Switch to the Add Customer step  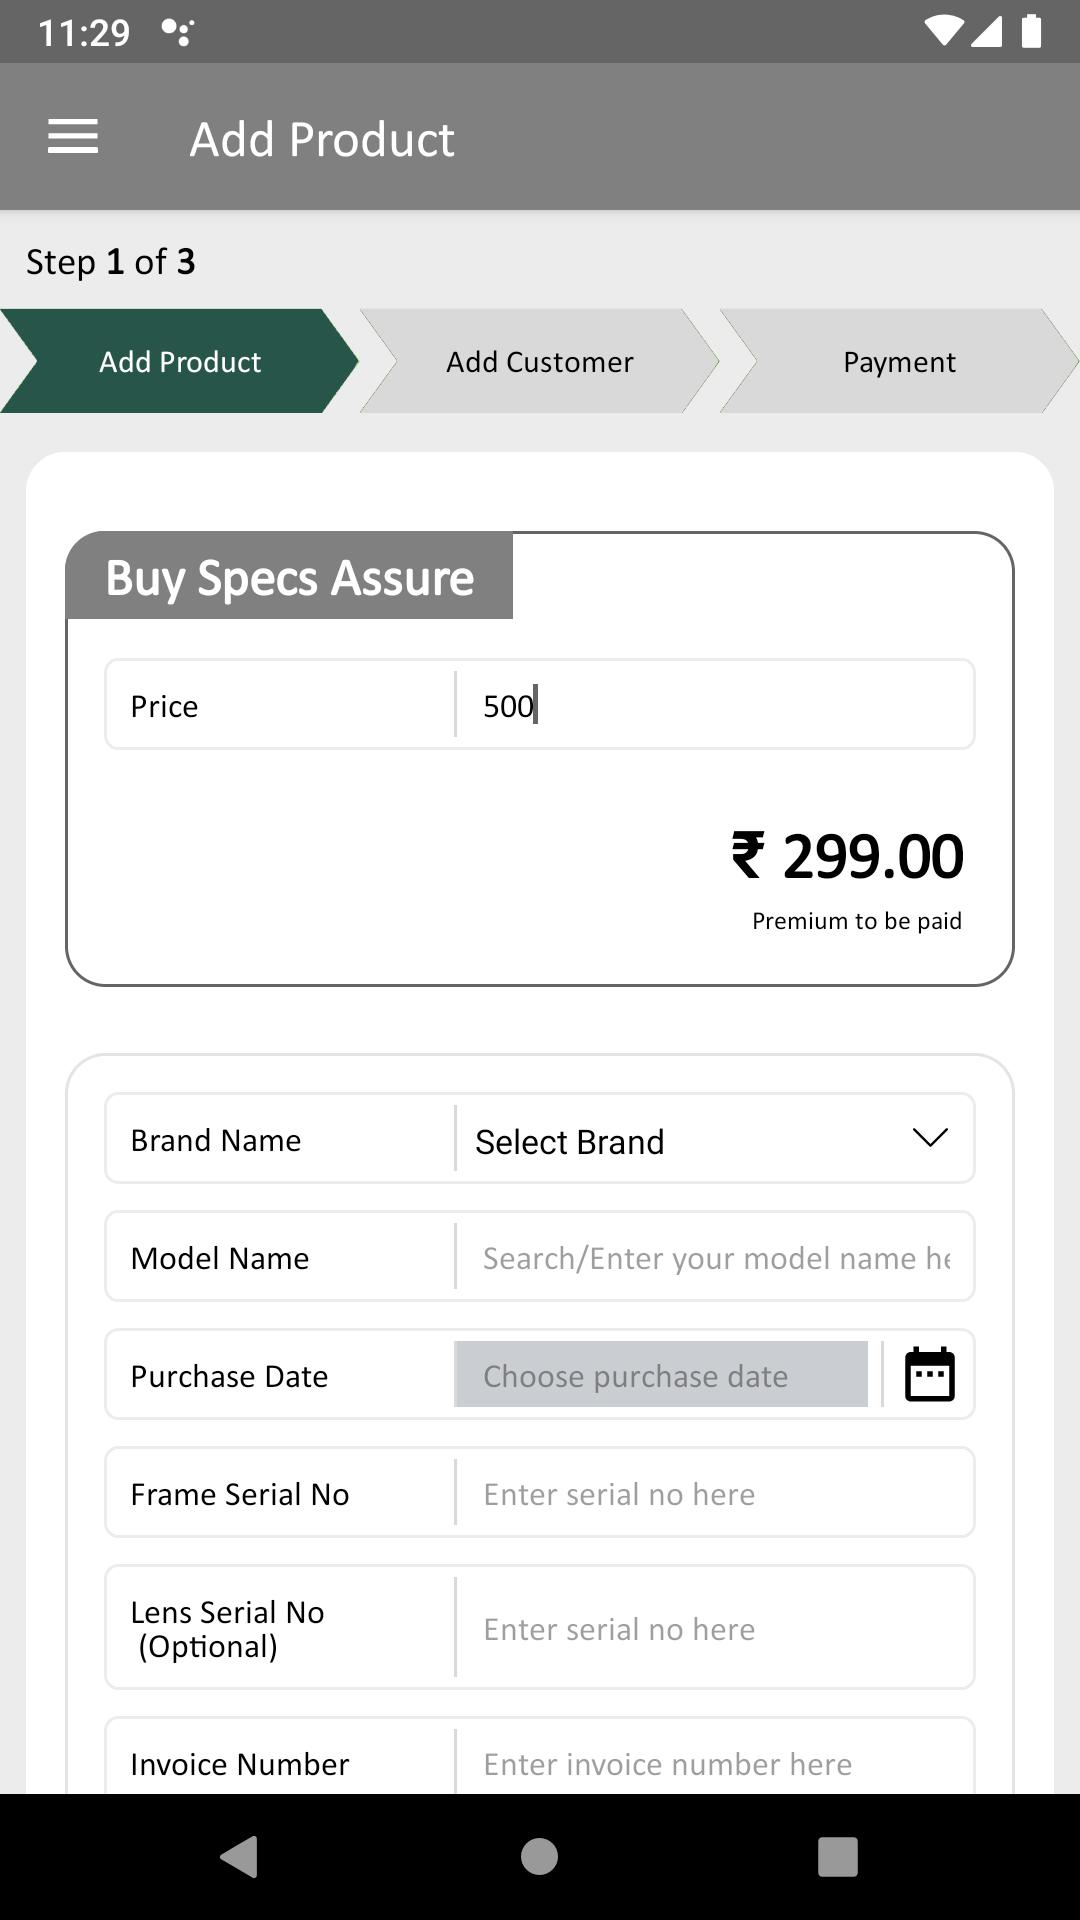click(540, 361)
